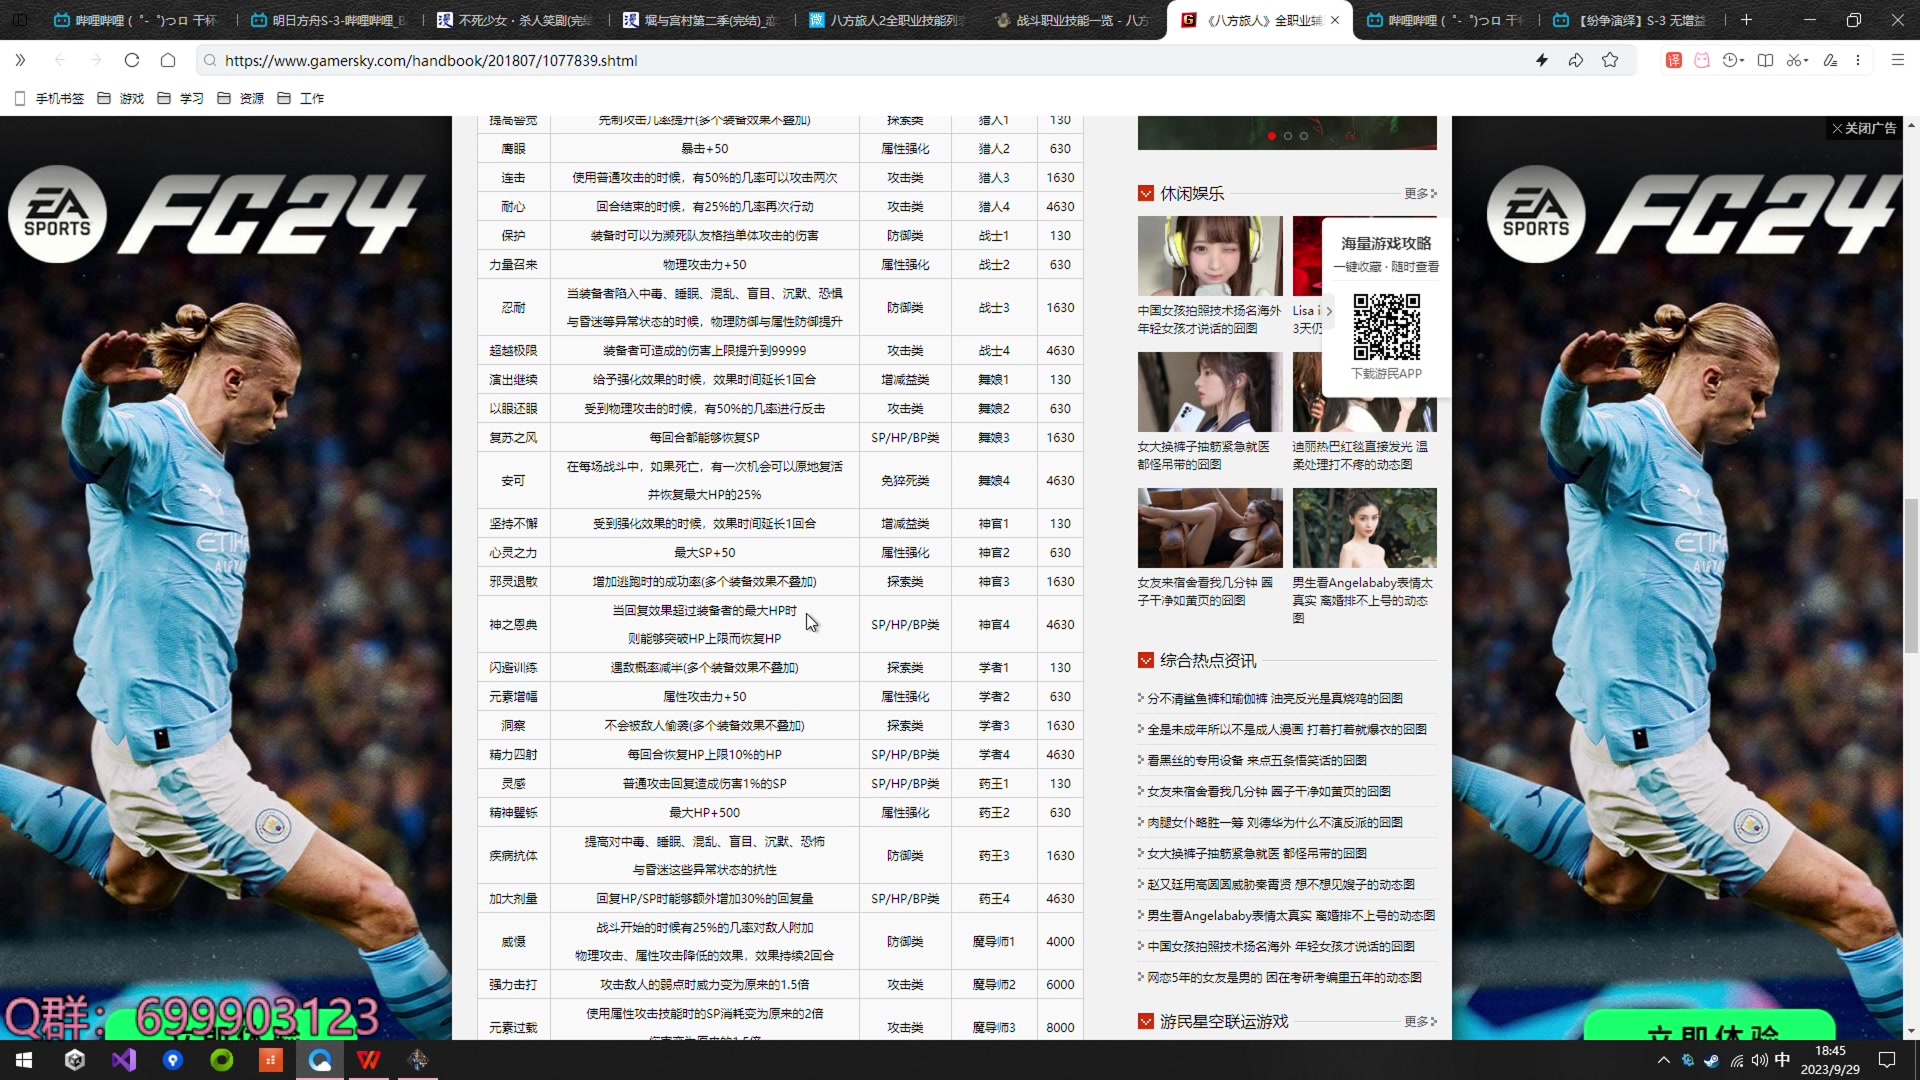Click the pink bilibili extension icon
Image resolution: width=1920 pixels, height=1080 pixels.
click(x=1702, y=60)
